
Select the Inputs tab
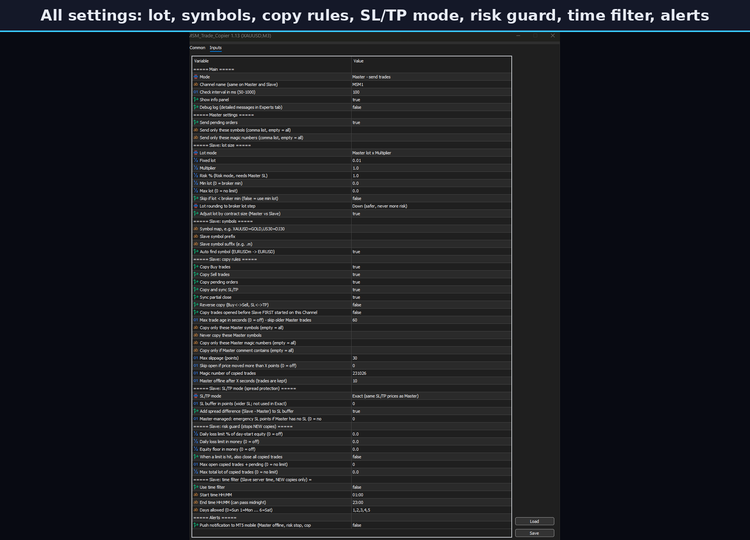[216, 48]
